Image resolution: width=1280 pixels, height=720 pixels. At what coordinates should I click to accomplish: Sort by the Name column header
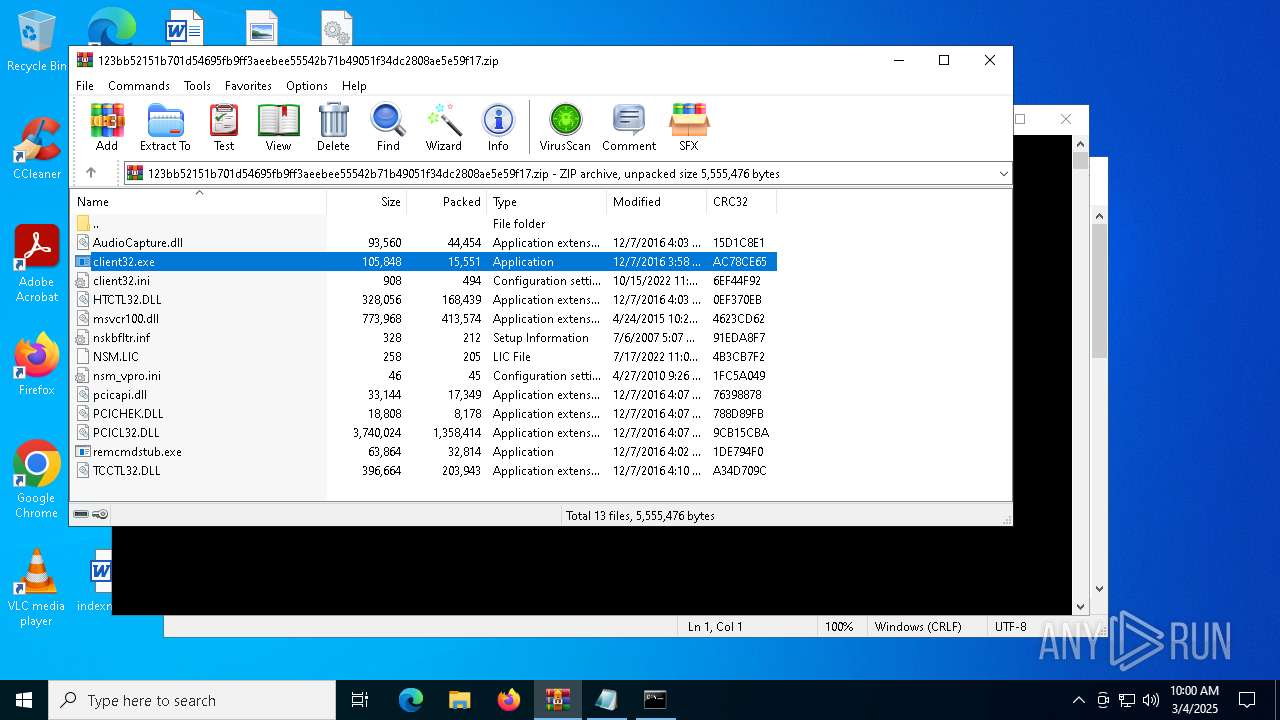(198, 202)
